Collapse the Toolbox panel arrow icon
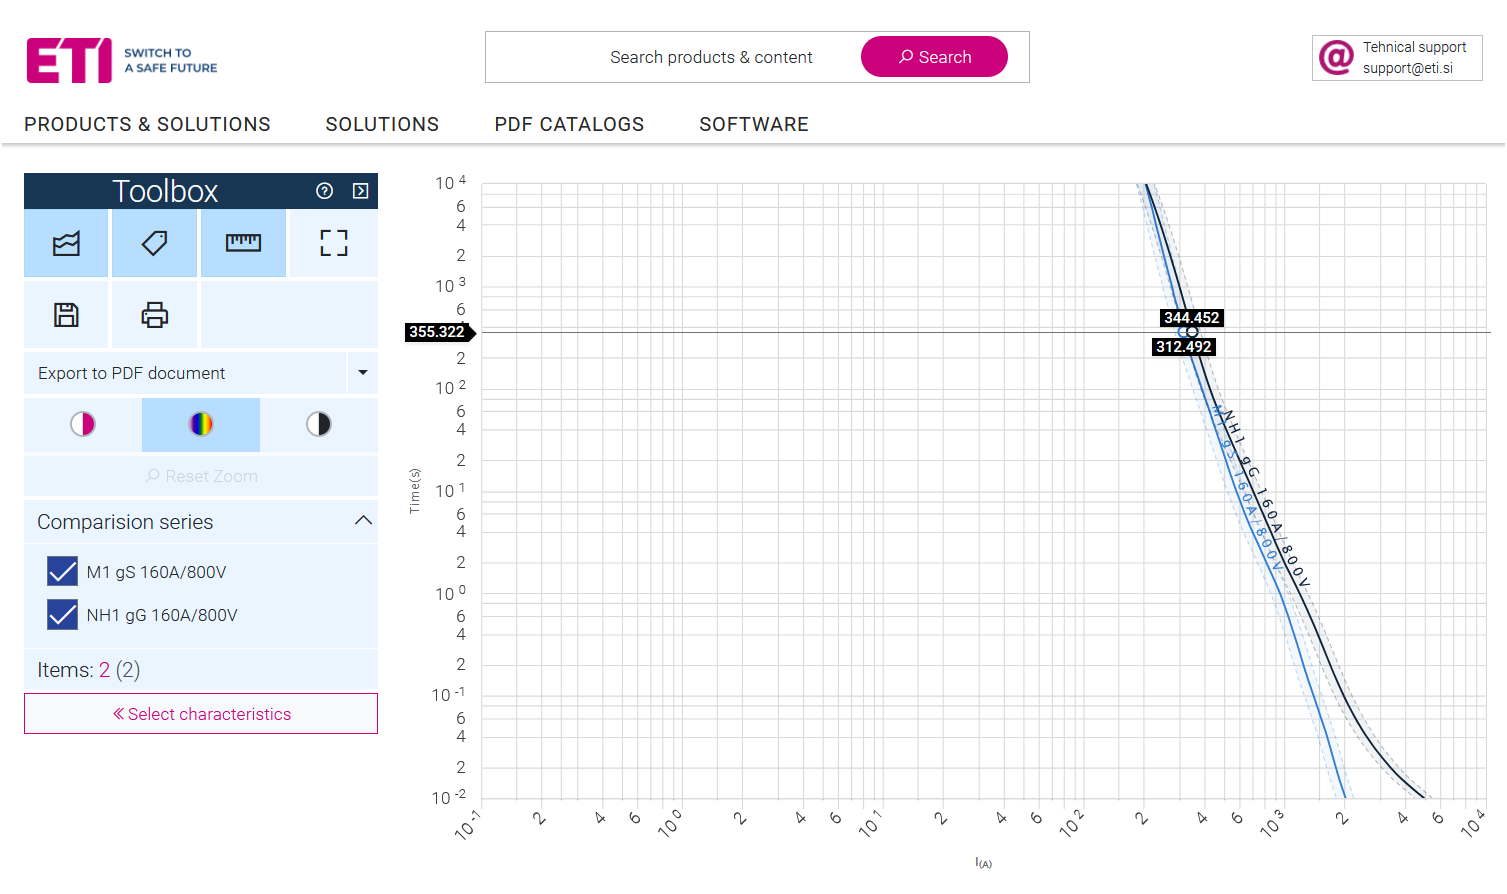 (x=360, y=191)
